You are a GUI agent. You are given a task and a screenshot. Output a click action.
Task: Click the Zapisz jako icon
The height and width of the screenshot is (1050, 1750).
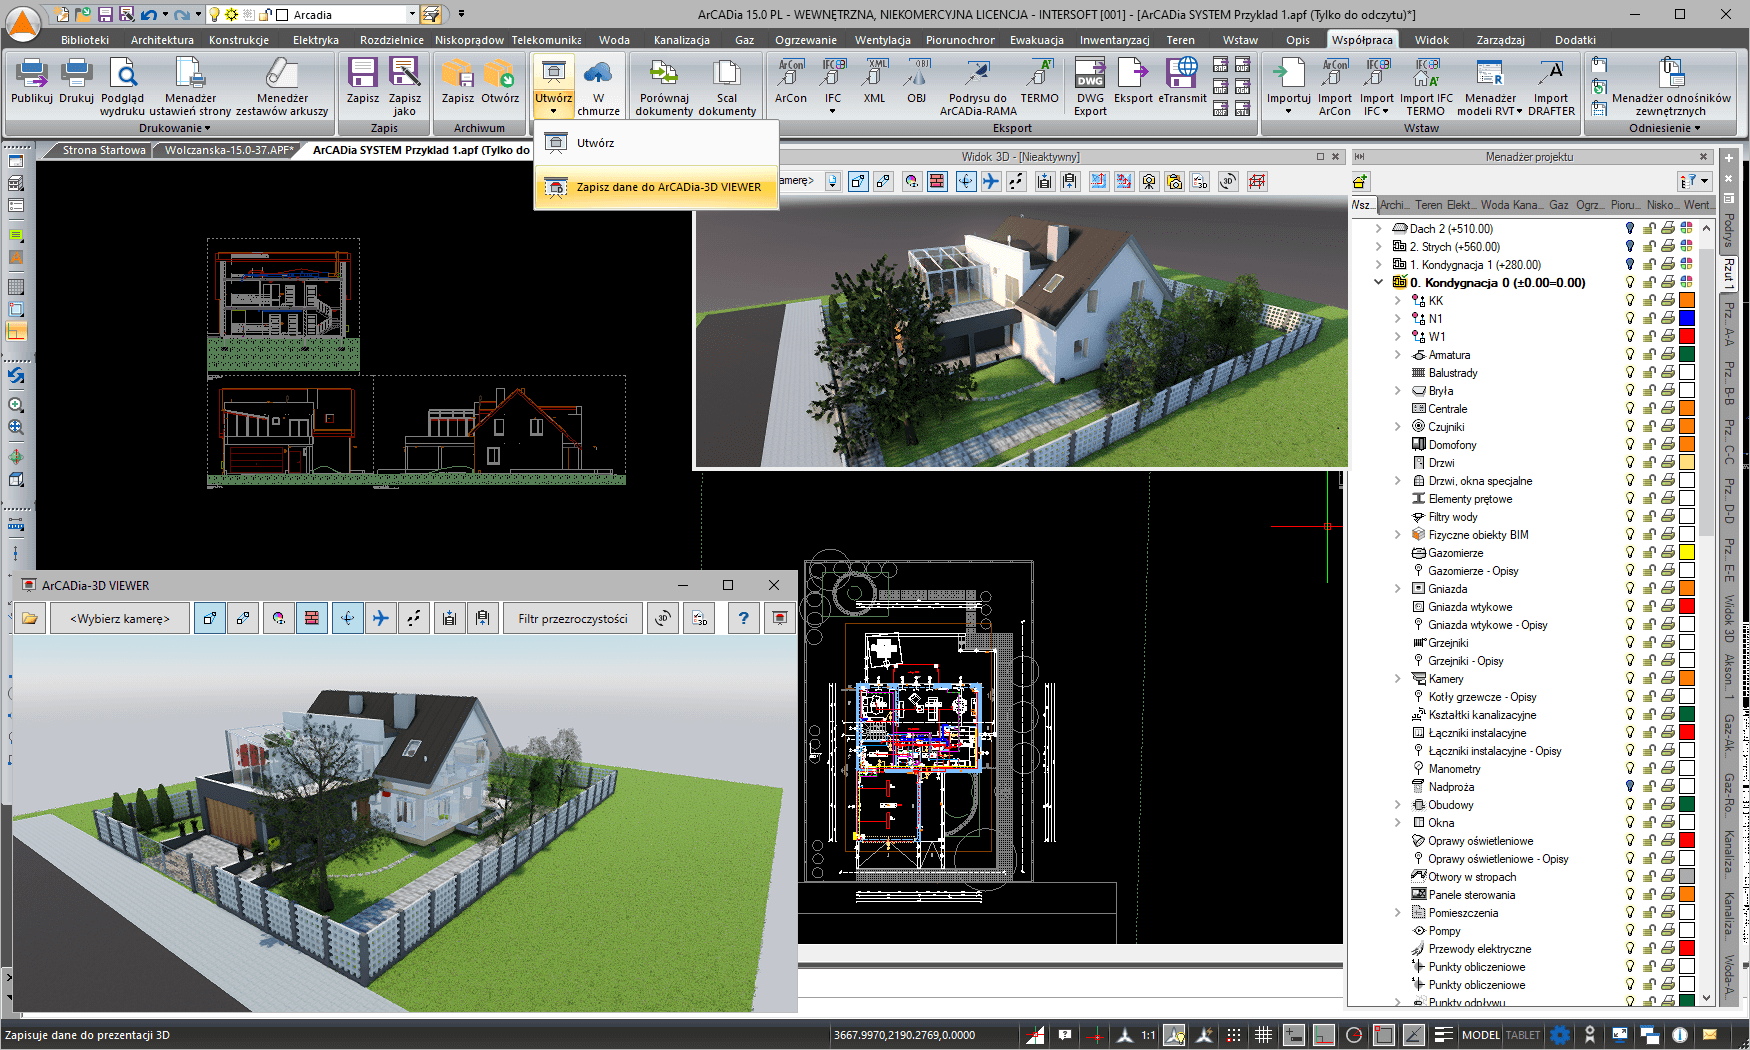[404, 74]
